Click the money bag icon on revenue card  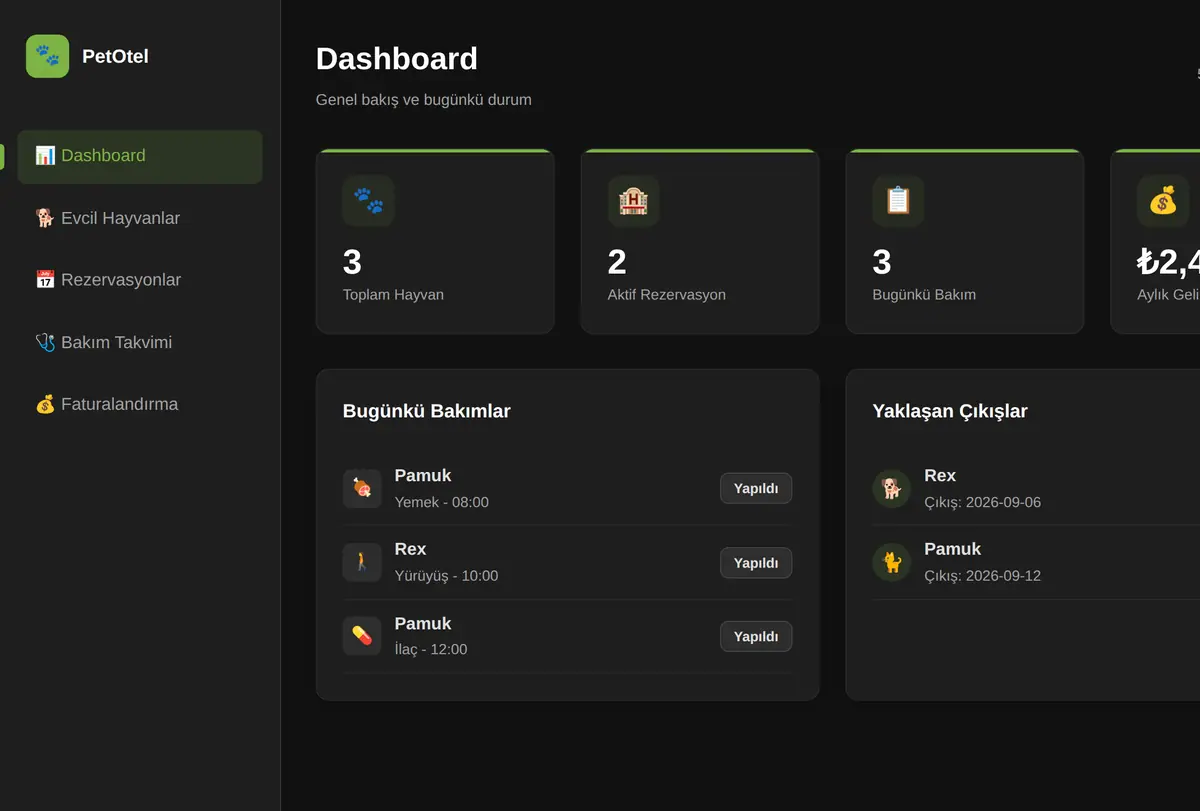click(x=1163, y=201)
